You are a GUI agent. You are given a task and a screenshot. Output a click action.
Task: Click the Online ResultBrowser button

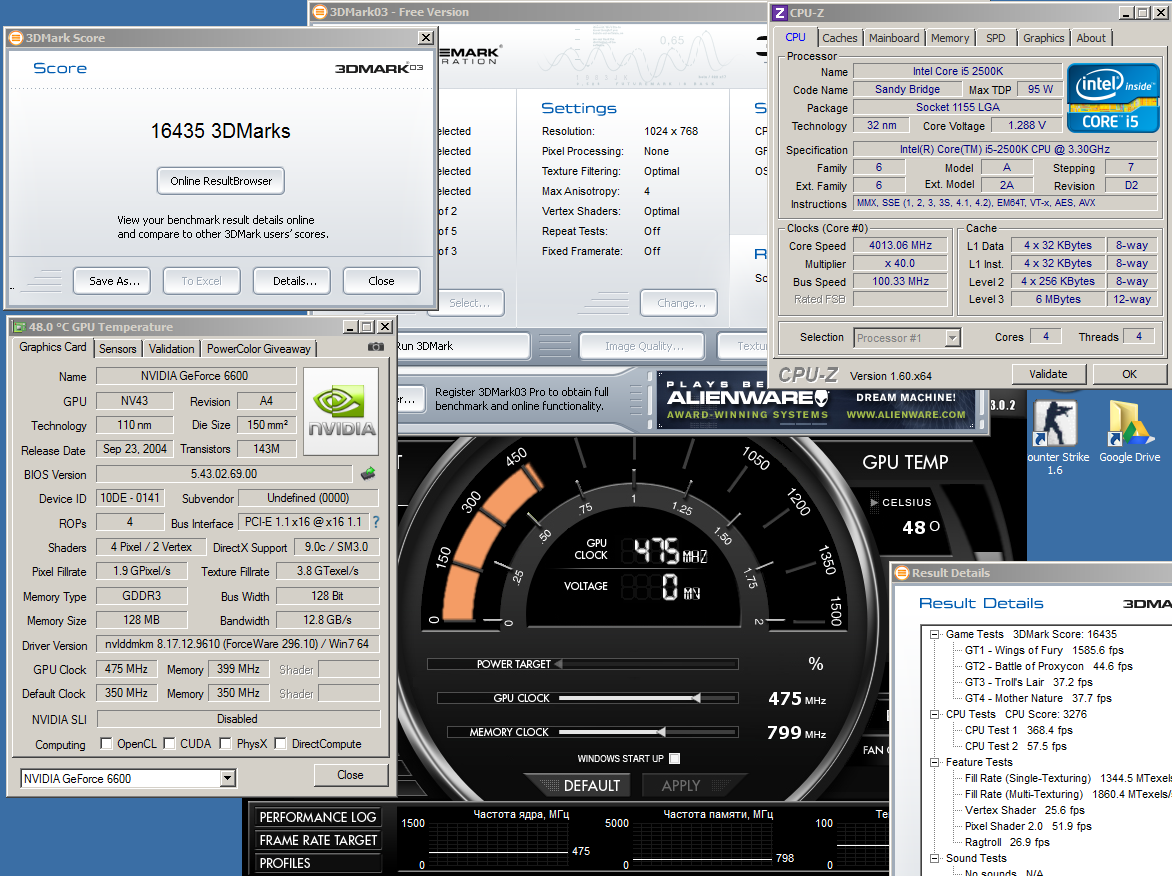(x=220, y=181)
